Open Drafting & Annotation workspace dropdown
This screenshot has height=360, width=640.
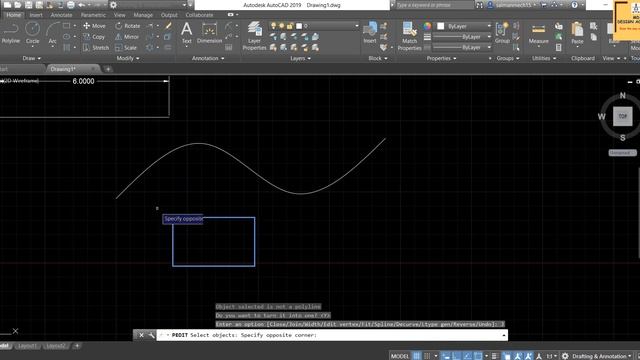(601, 356)
